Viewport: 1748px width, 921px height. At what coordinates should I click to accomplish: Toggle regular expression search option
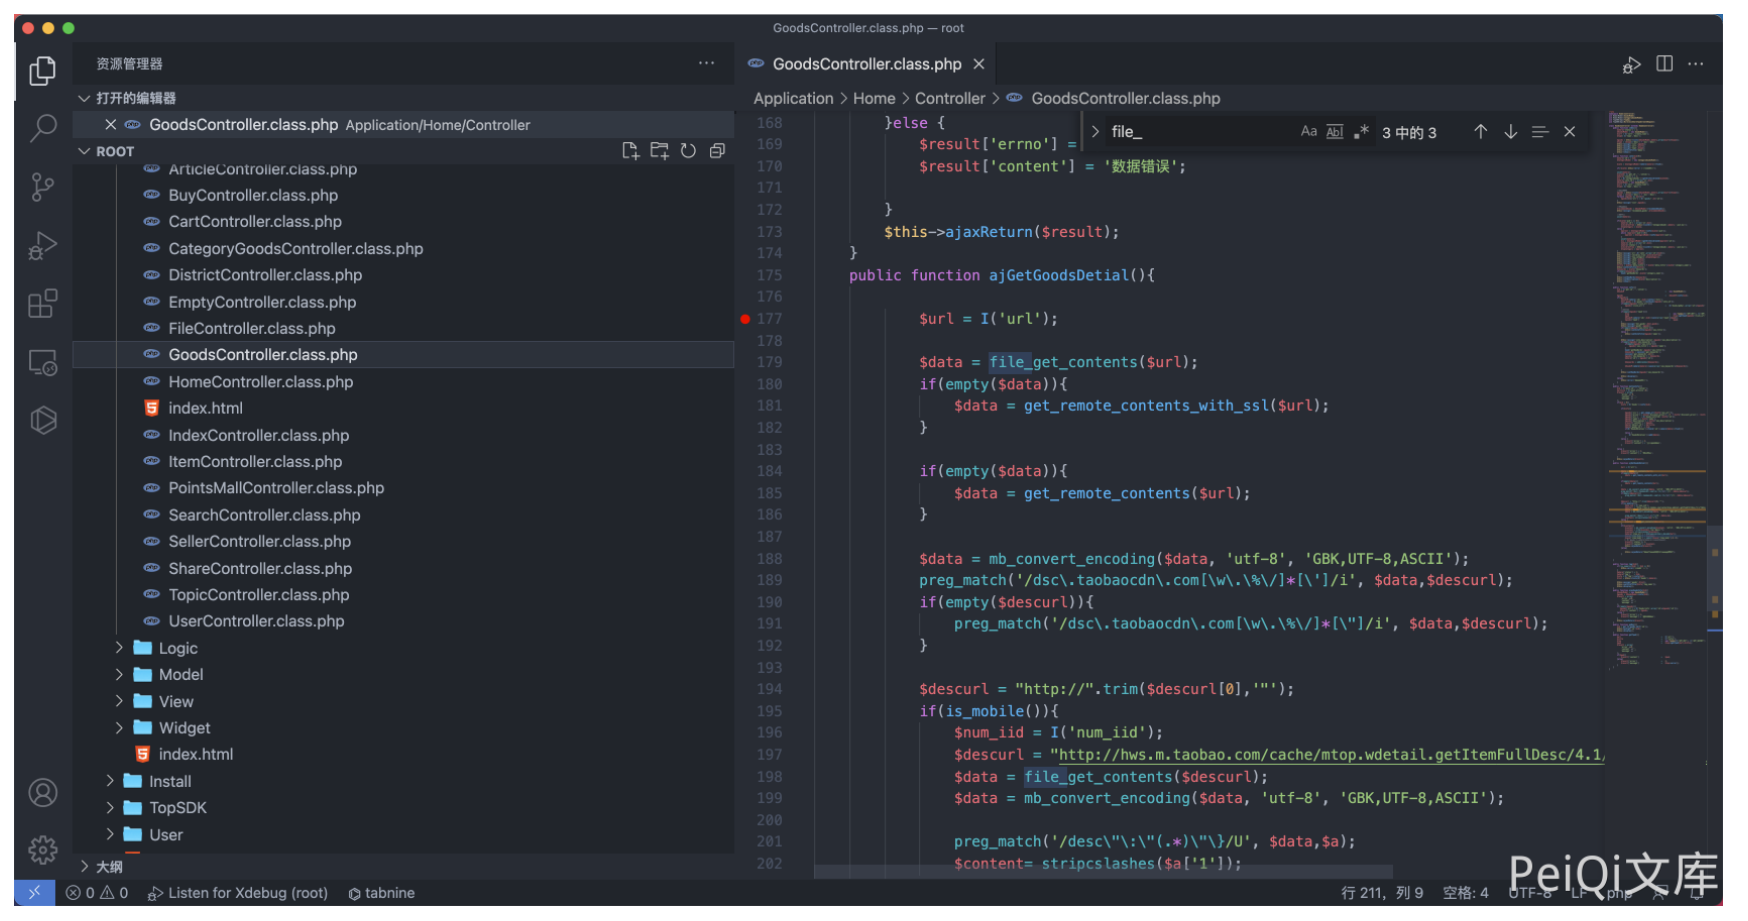point(1360,132)
